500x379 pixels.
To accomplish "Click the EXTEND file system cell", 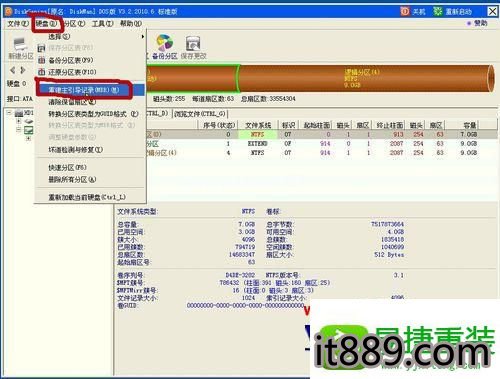I will click(258, 143).
